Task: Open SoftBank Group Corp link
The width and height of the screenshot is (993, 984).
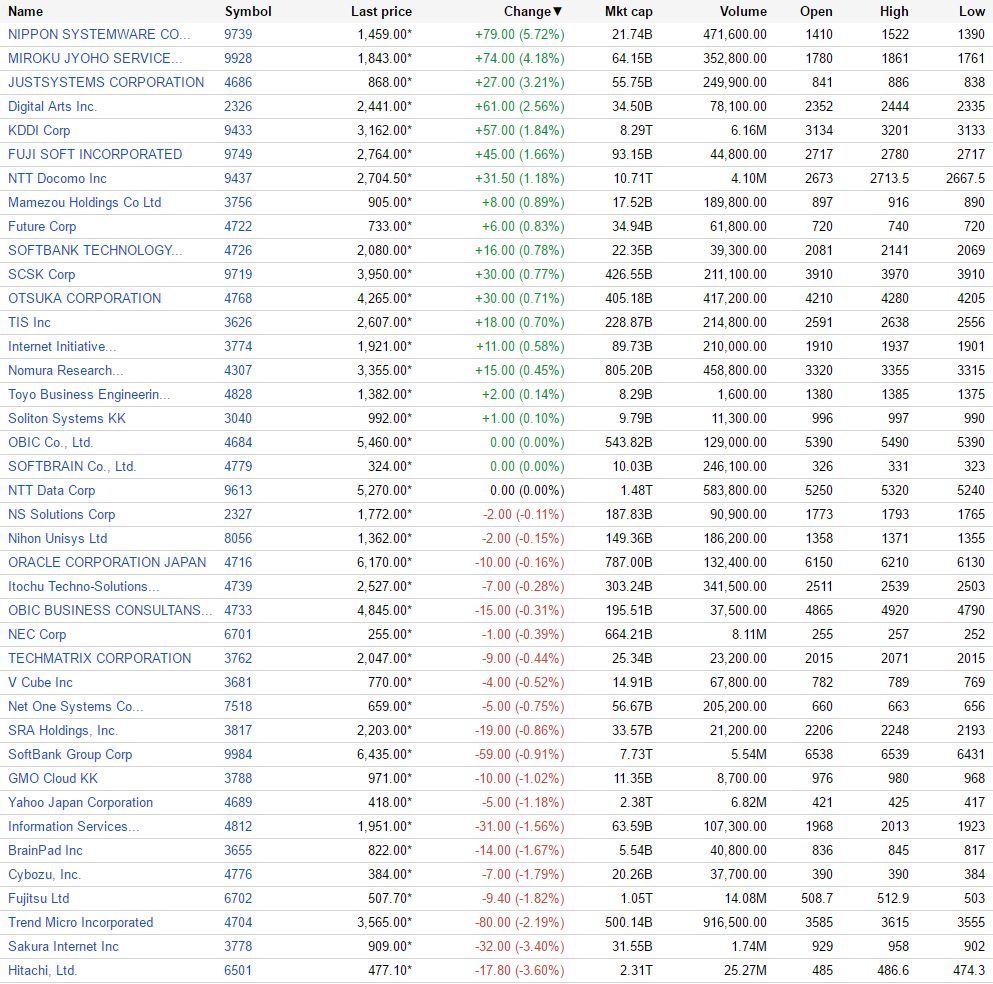Action: click(x=70, y=755)
